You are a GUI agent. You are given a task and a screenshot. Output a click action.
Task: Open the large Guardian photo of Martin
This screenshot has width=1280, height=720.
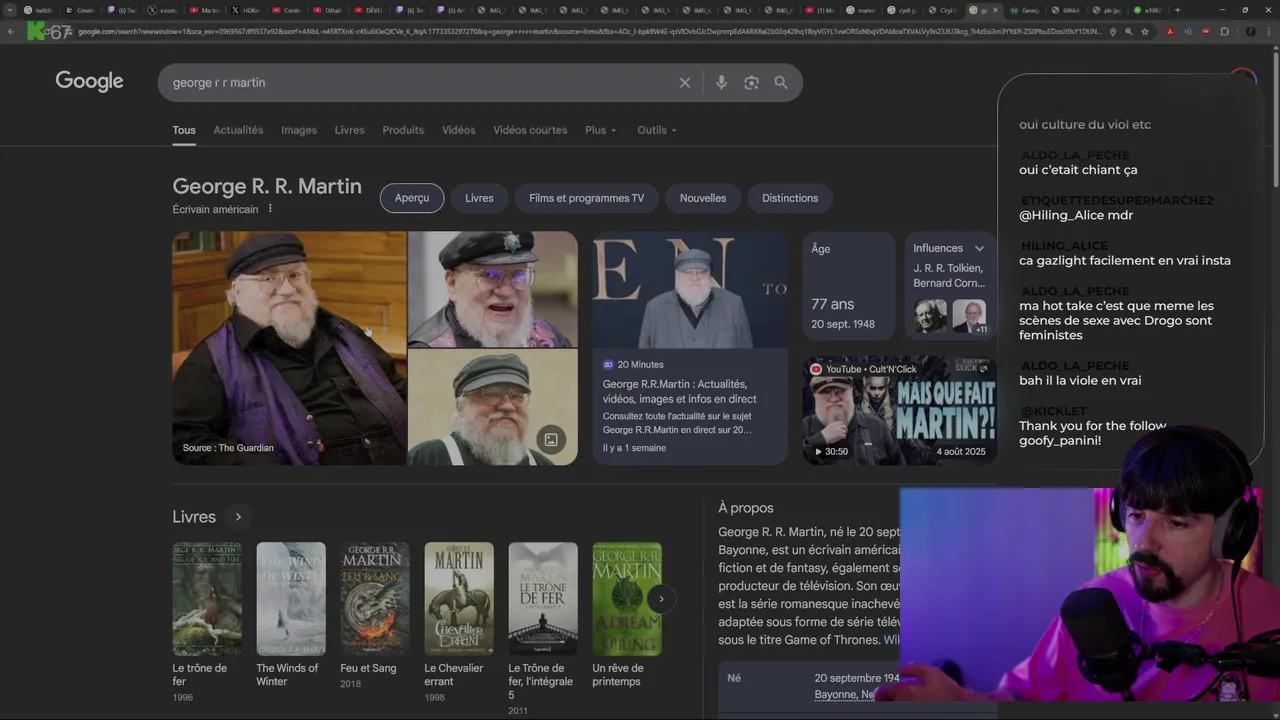point(289,348)
